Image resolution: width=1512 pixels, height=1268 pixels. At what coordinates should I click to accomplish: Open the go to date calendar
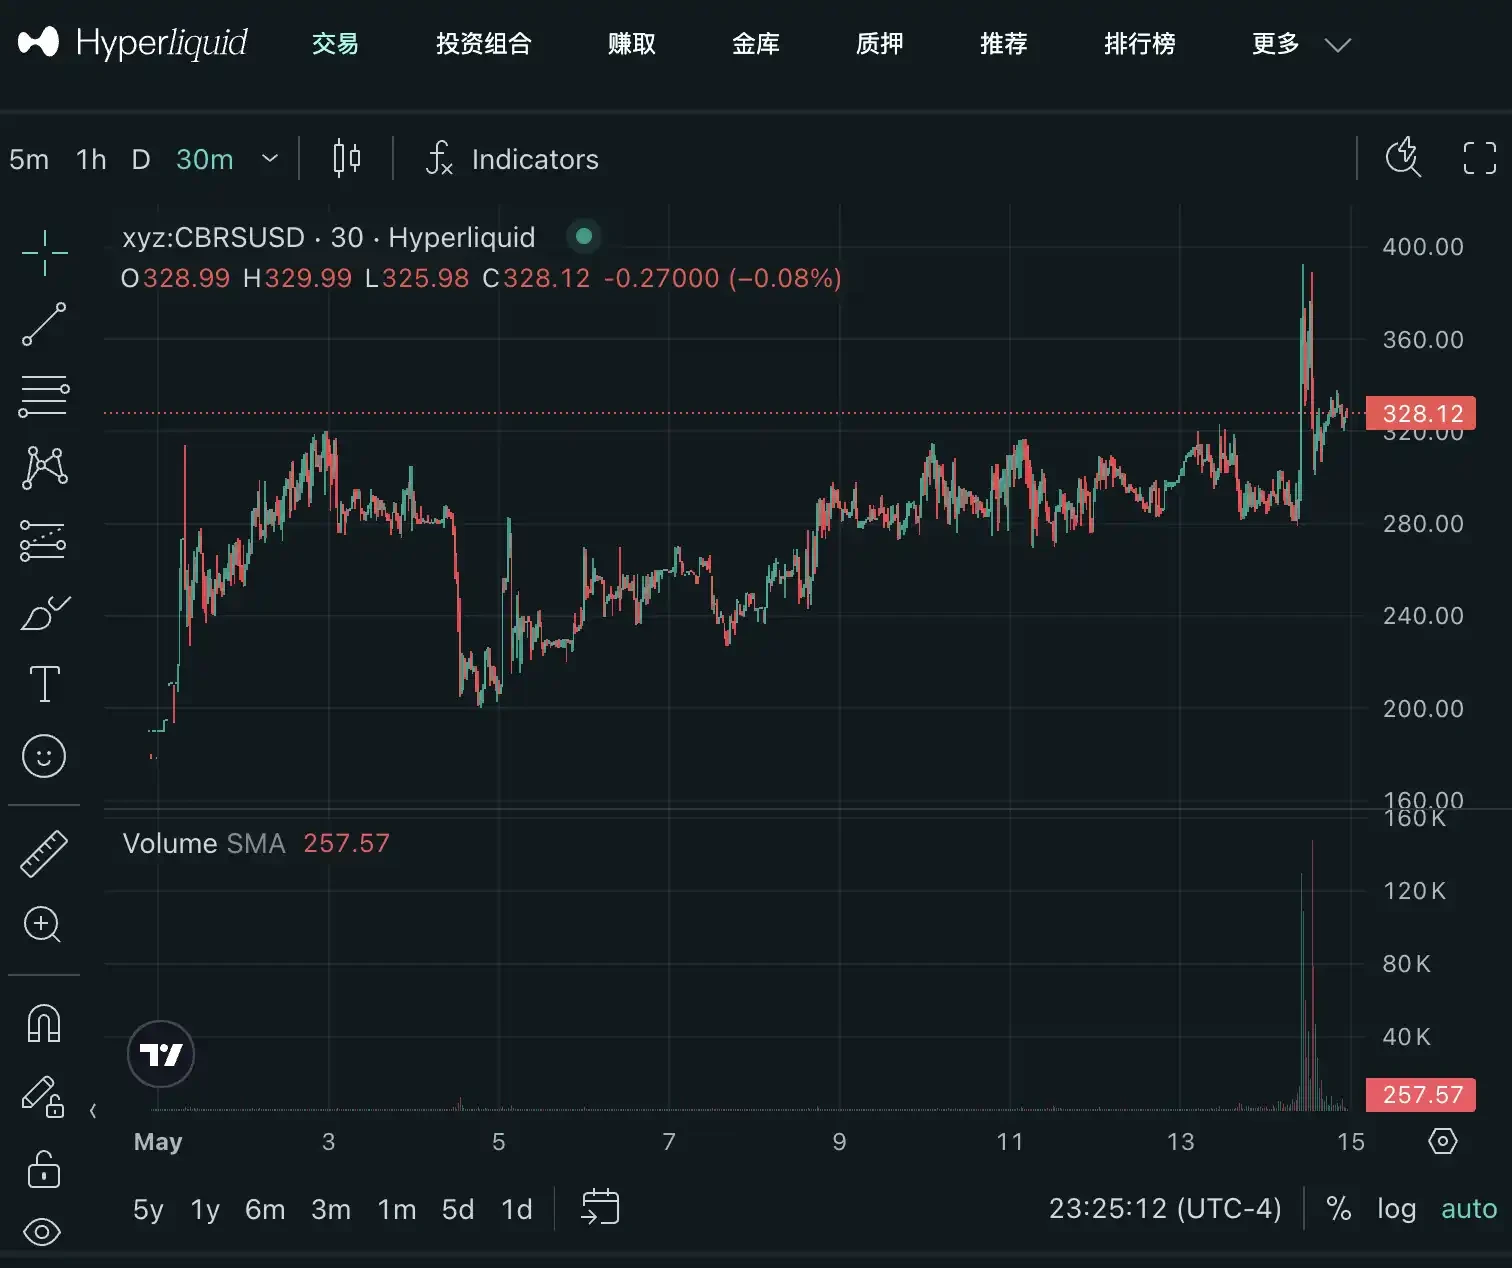[600, 1207]
